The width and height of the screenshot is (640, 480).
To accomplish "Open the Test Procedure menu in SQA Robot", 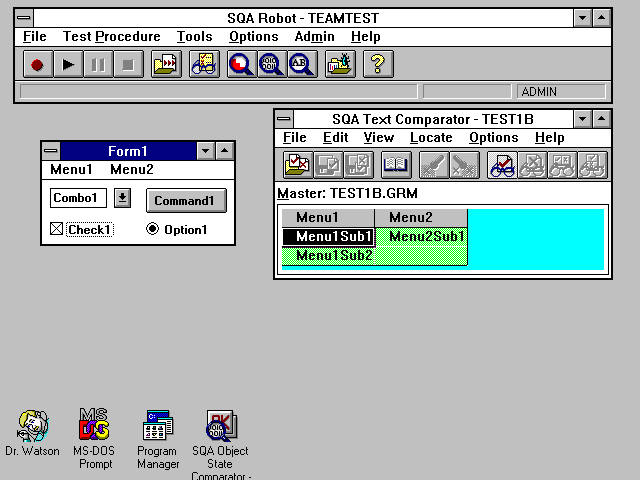I will pos(111,37).
